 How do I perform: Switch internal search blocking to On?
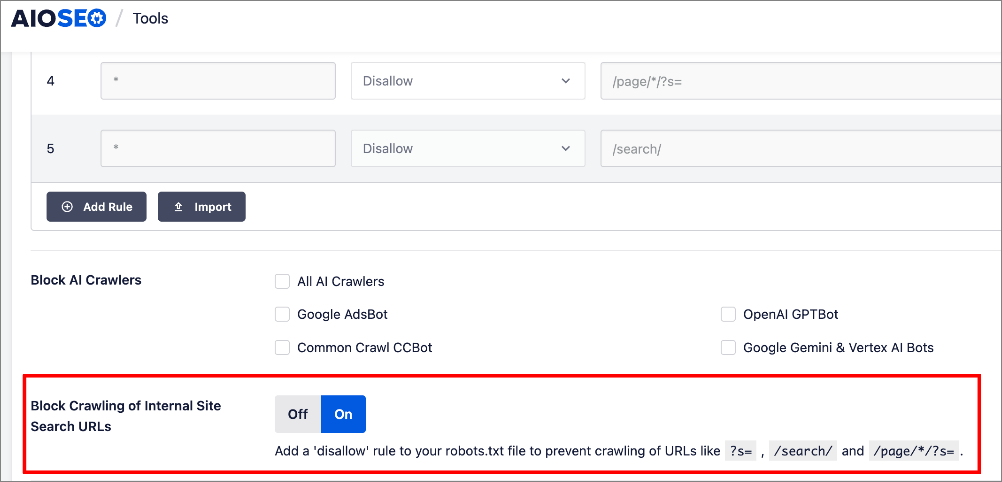pos(343,414)
